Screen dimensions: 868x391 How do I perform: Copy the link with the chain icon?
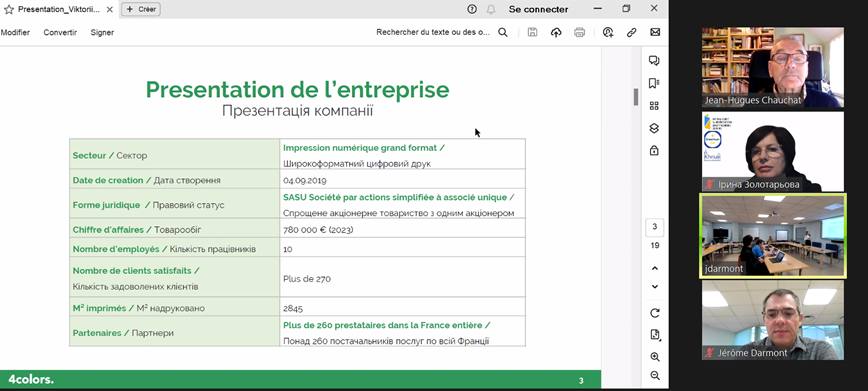coord(632,32)
